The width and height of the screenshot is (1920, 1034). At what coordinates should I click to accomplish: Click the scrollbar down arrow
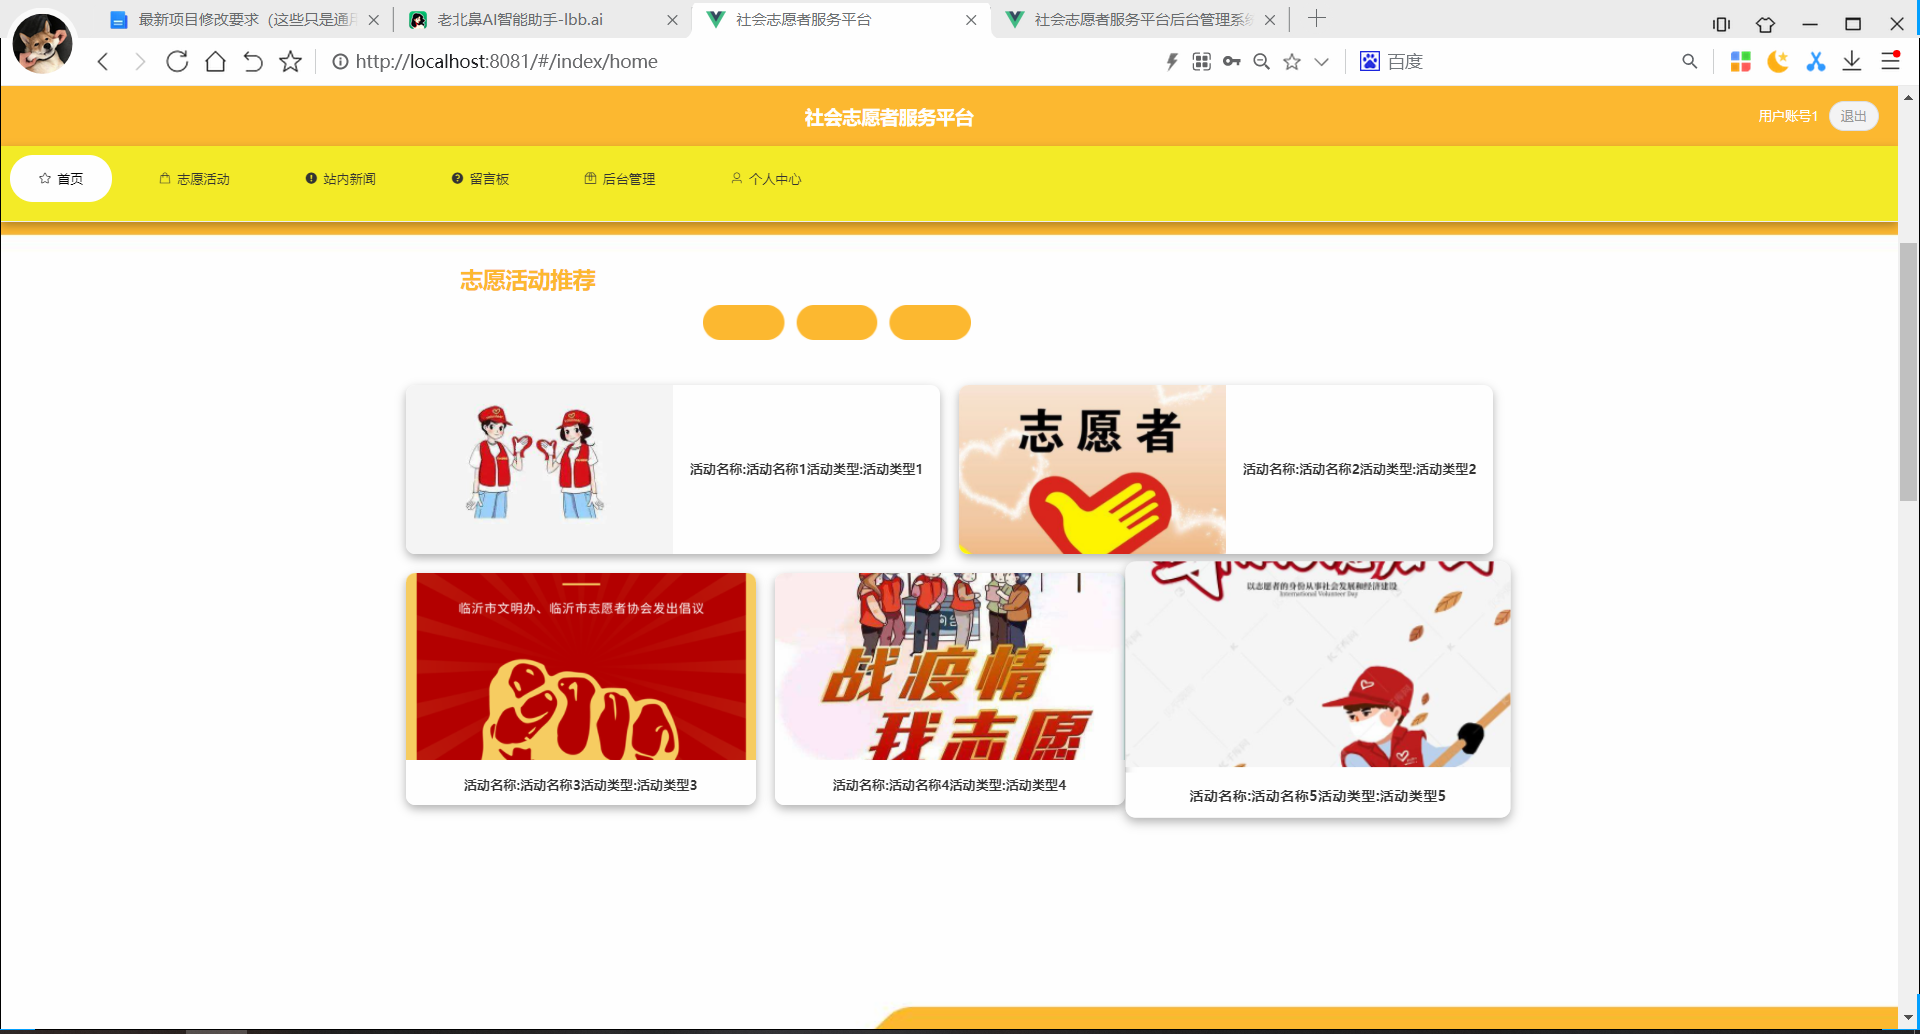(1908, 1018)
